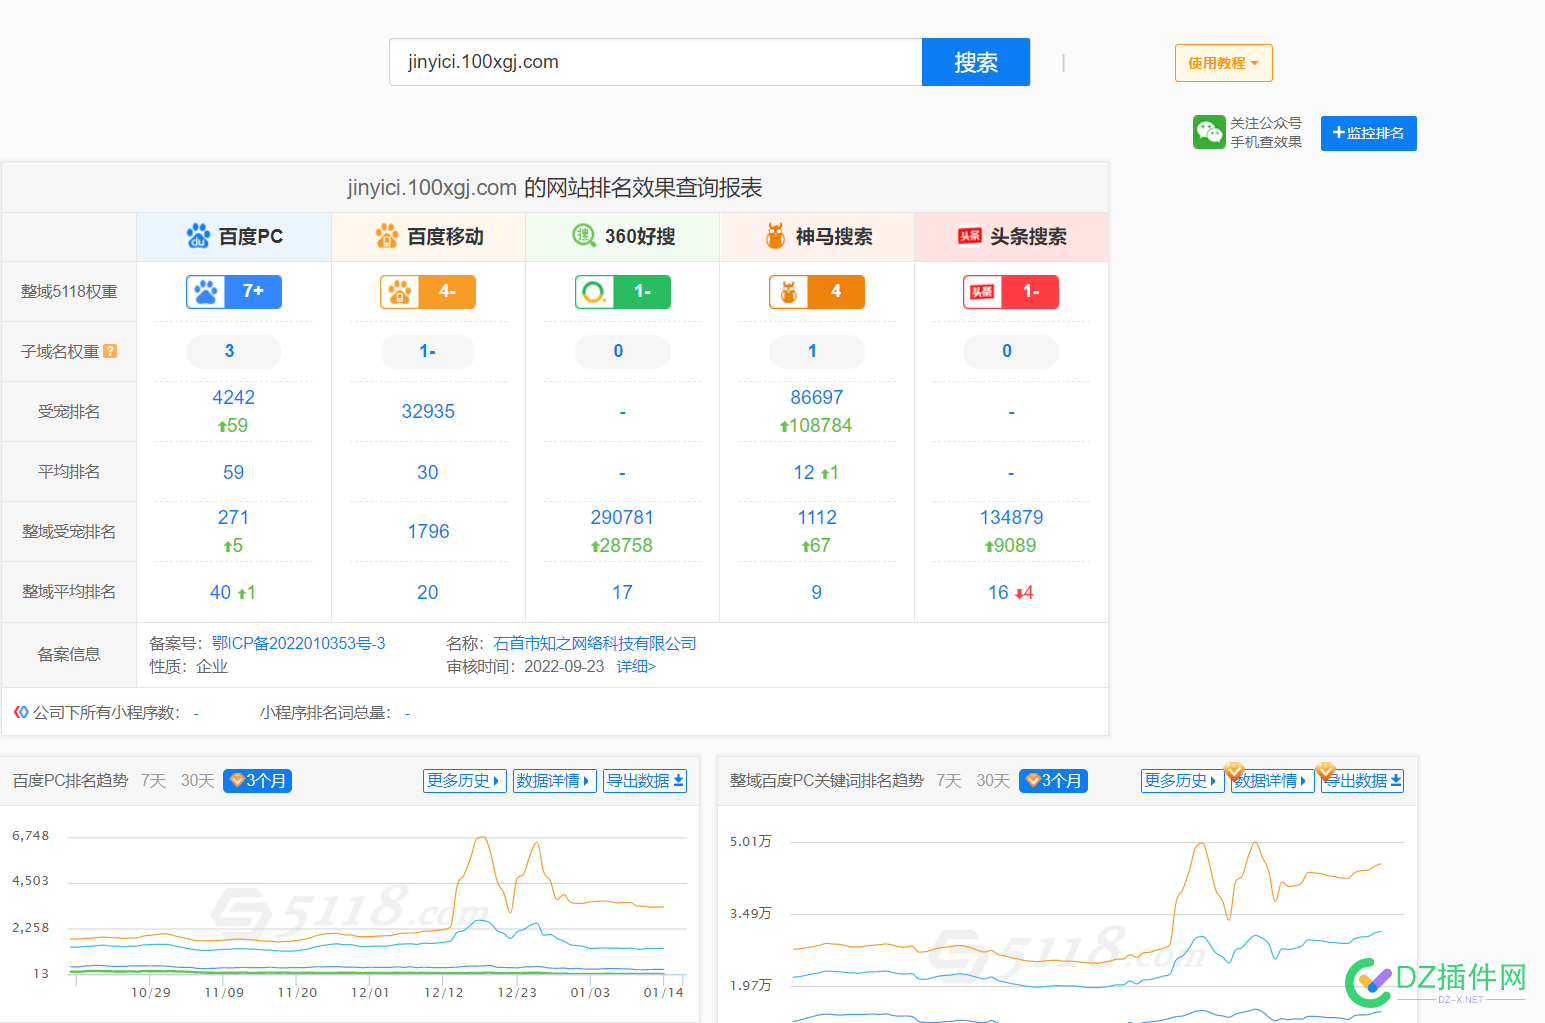This screenshot has width=1545, height=1023.
Task: Click Baidu Mobile ranking value 32935
Action: coord(428,411)
